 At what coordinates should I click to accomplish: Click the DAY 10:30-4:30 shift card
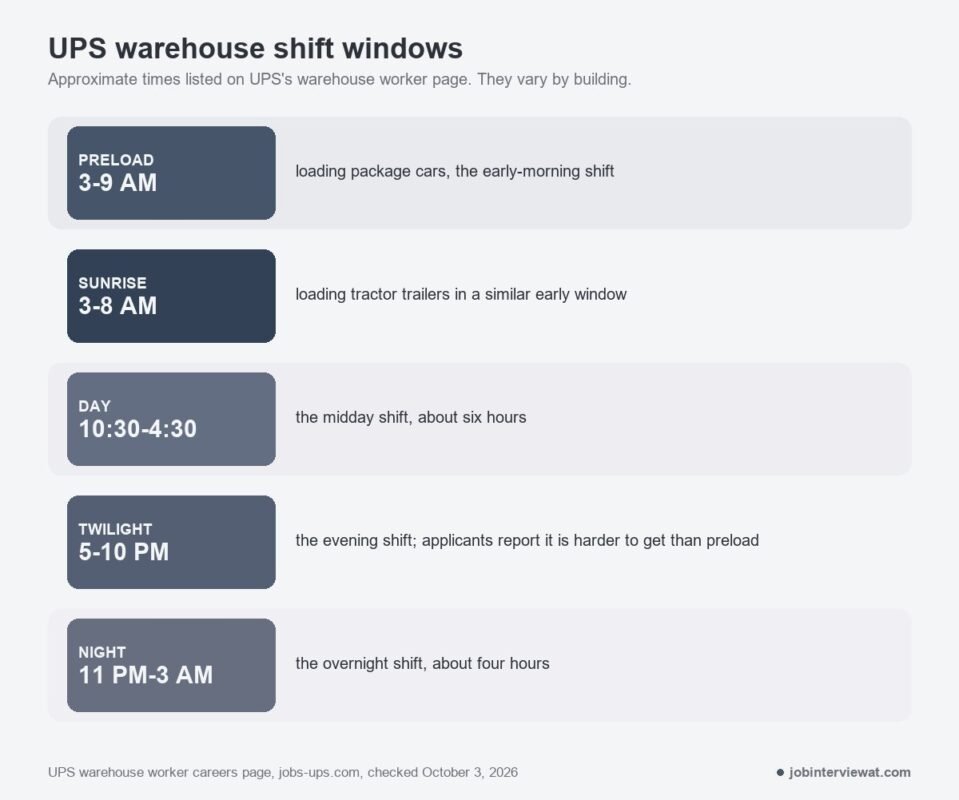[171, 419]
